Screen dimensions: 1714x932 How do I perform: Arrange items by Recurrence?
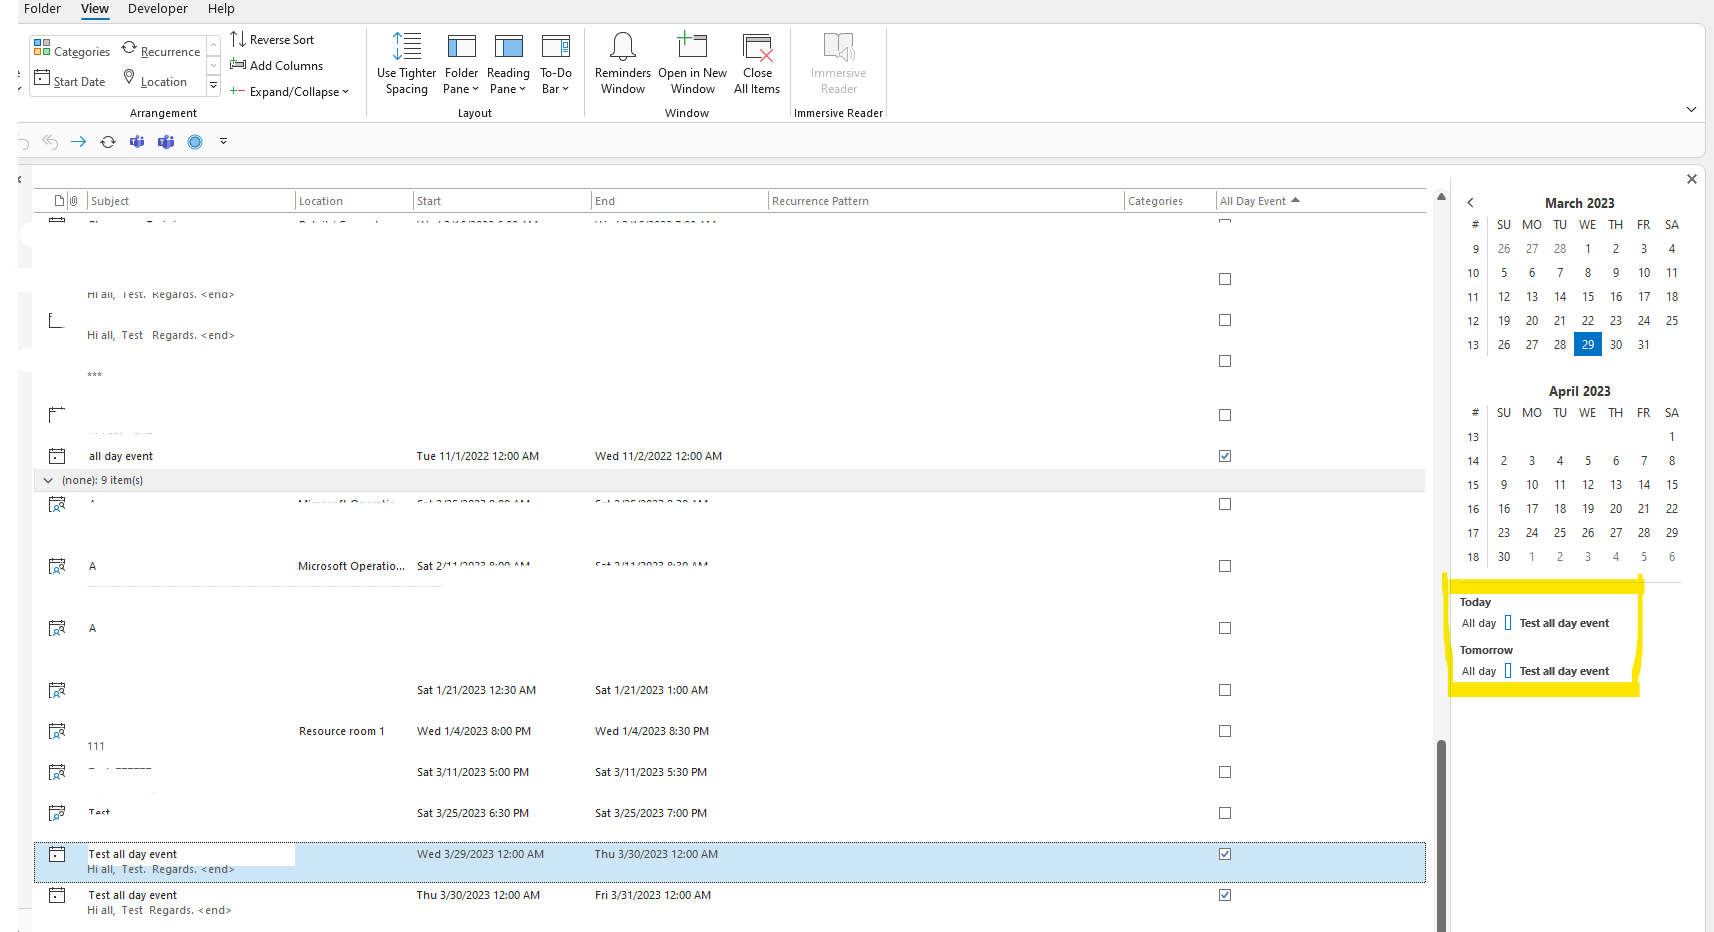(161, 50)
